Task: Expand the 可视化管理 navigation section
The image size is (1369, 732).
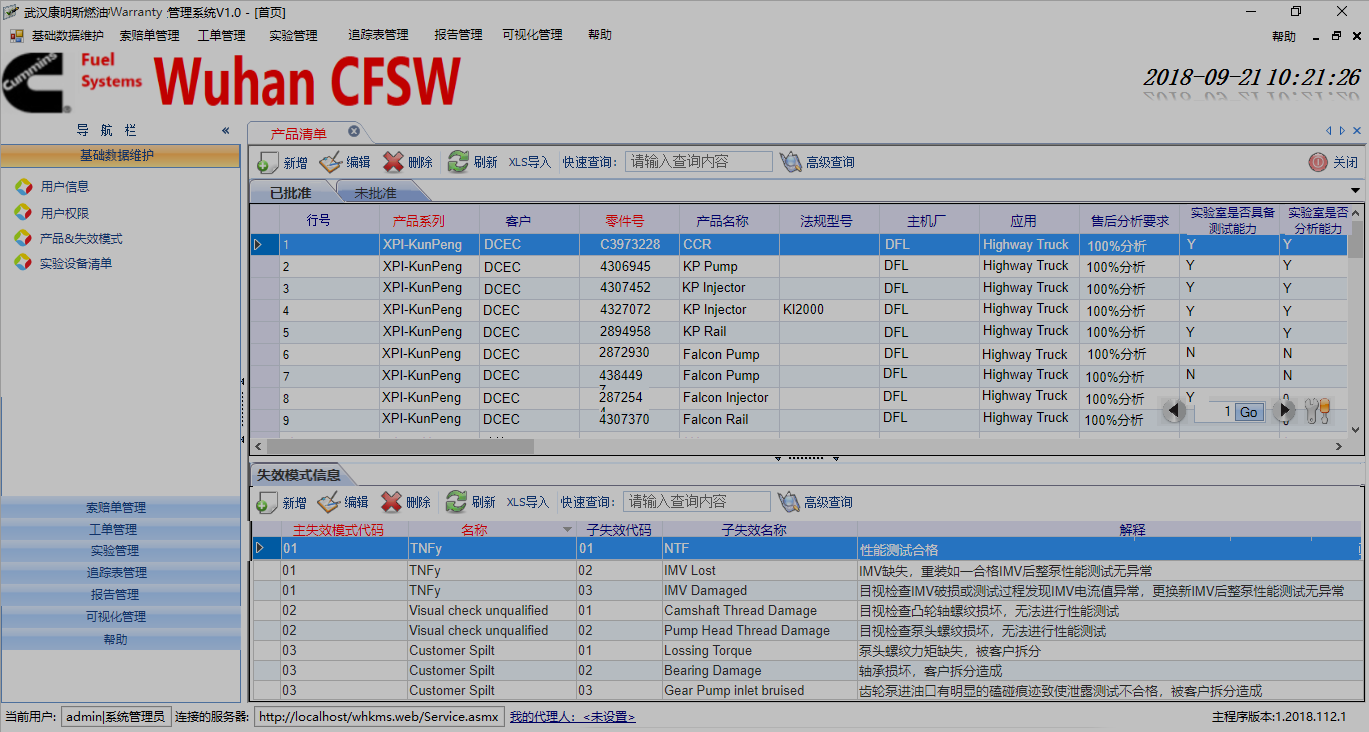Action: pyautogui.click(x=121, y=617)
